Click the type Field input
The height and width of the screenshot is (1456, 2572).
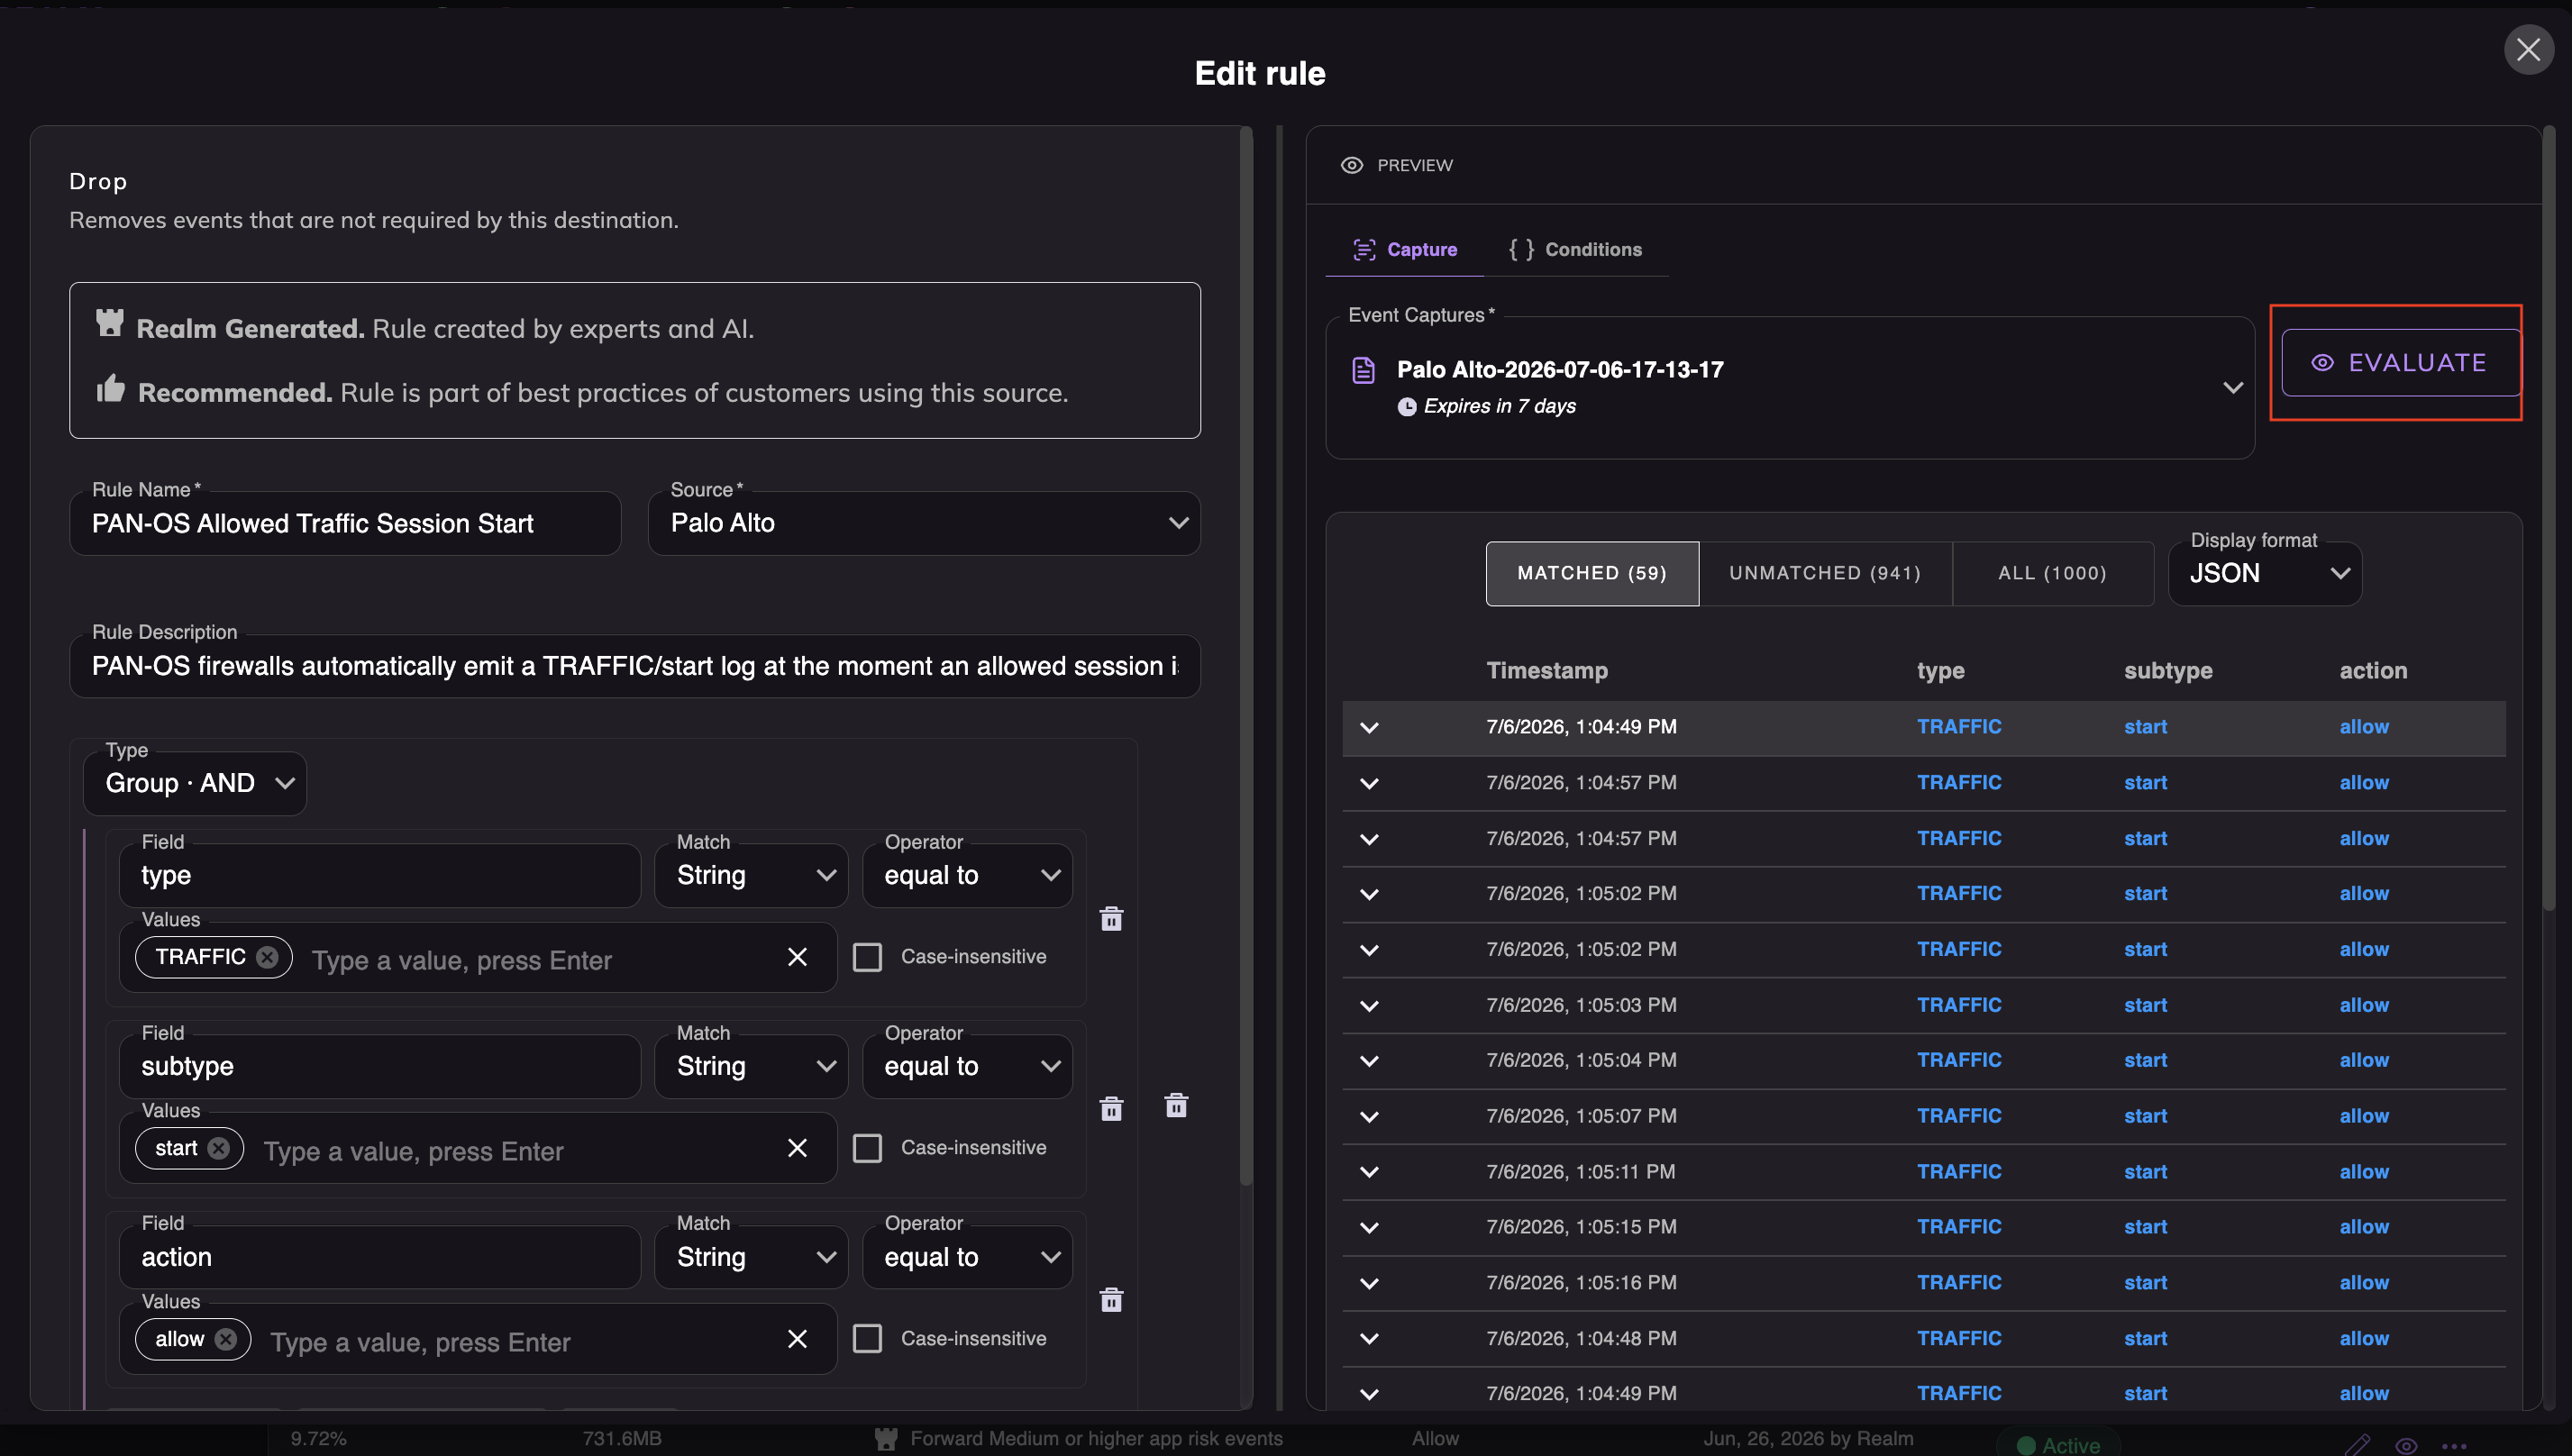point(379,876)
